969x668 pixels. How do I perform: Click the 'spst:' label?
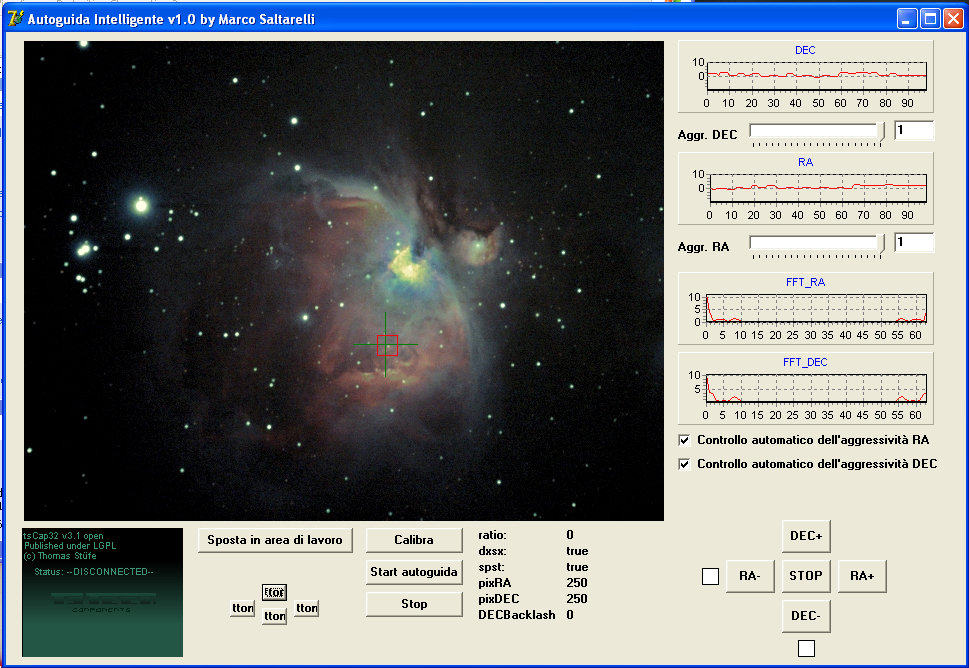(x=491, y=567)
